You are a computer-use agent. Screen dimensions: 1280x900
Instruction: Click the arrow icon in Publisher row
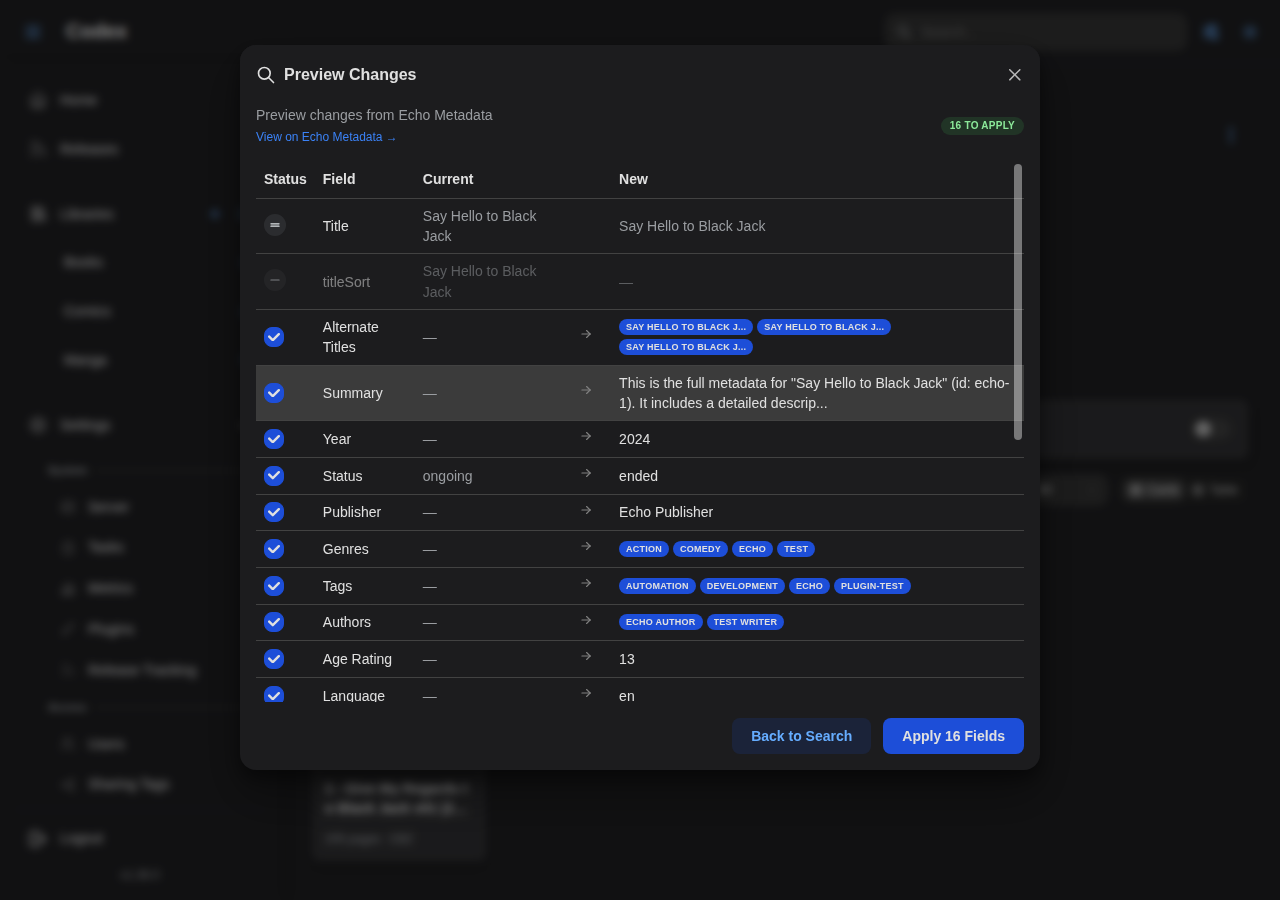[x=586, y=510]
